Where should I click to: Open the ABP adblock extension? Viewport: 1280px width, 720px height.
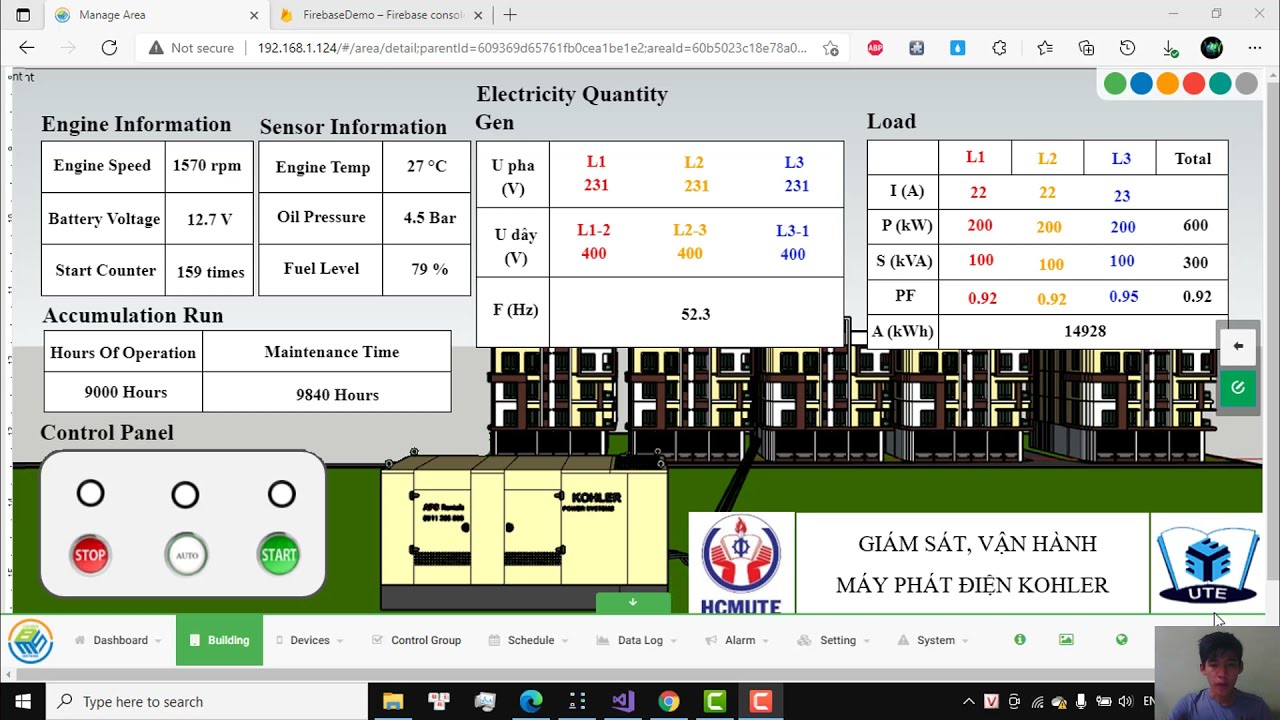tap(875, 48)
